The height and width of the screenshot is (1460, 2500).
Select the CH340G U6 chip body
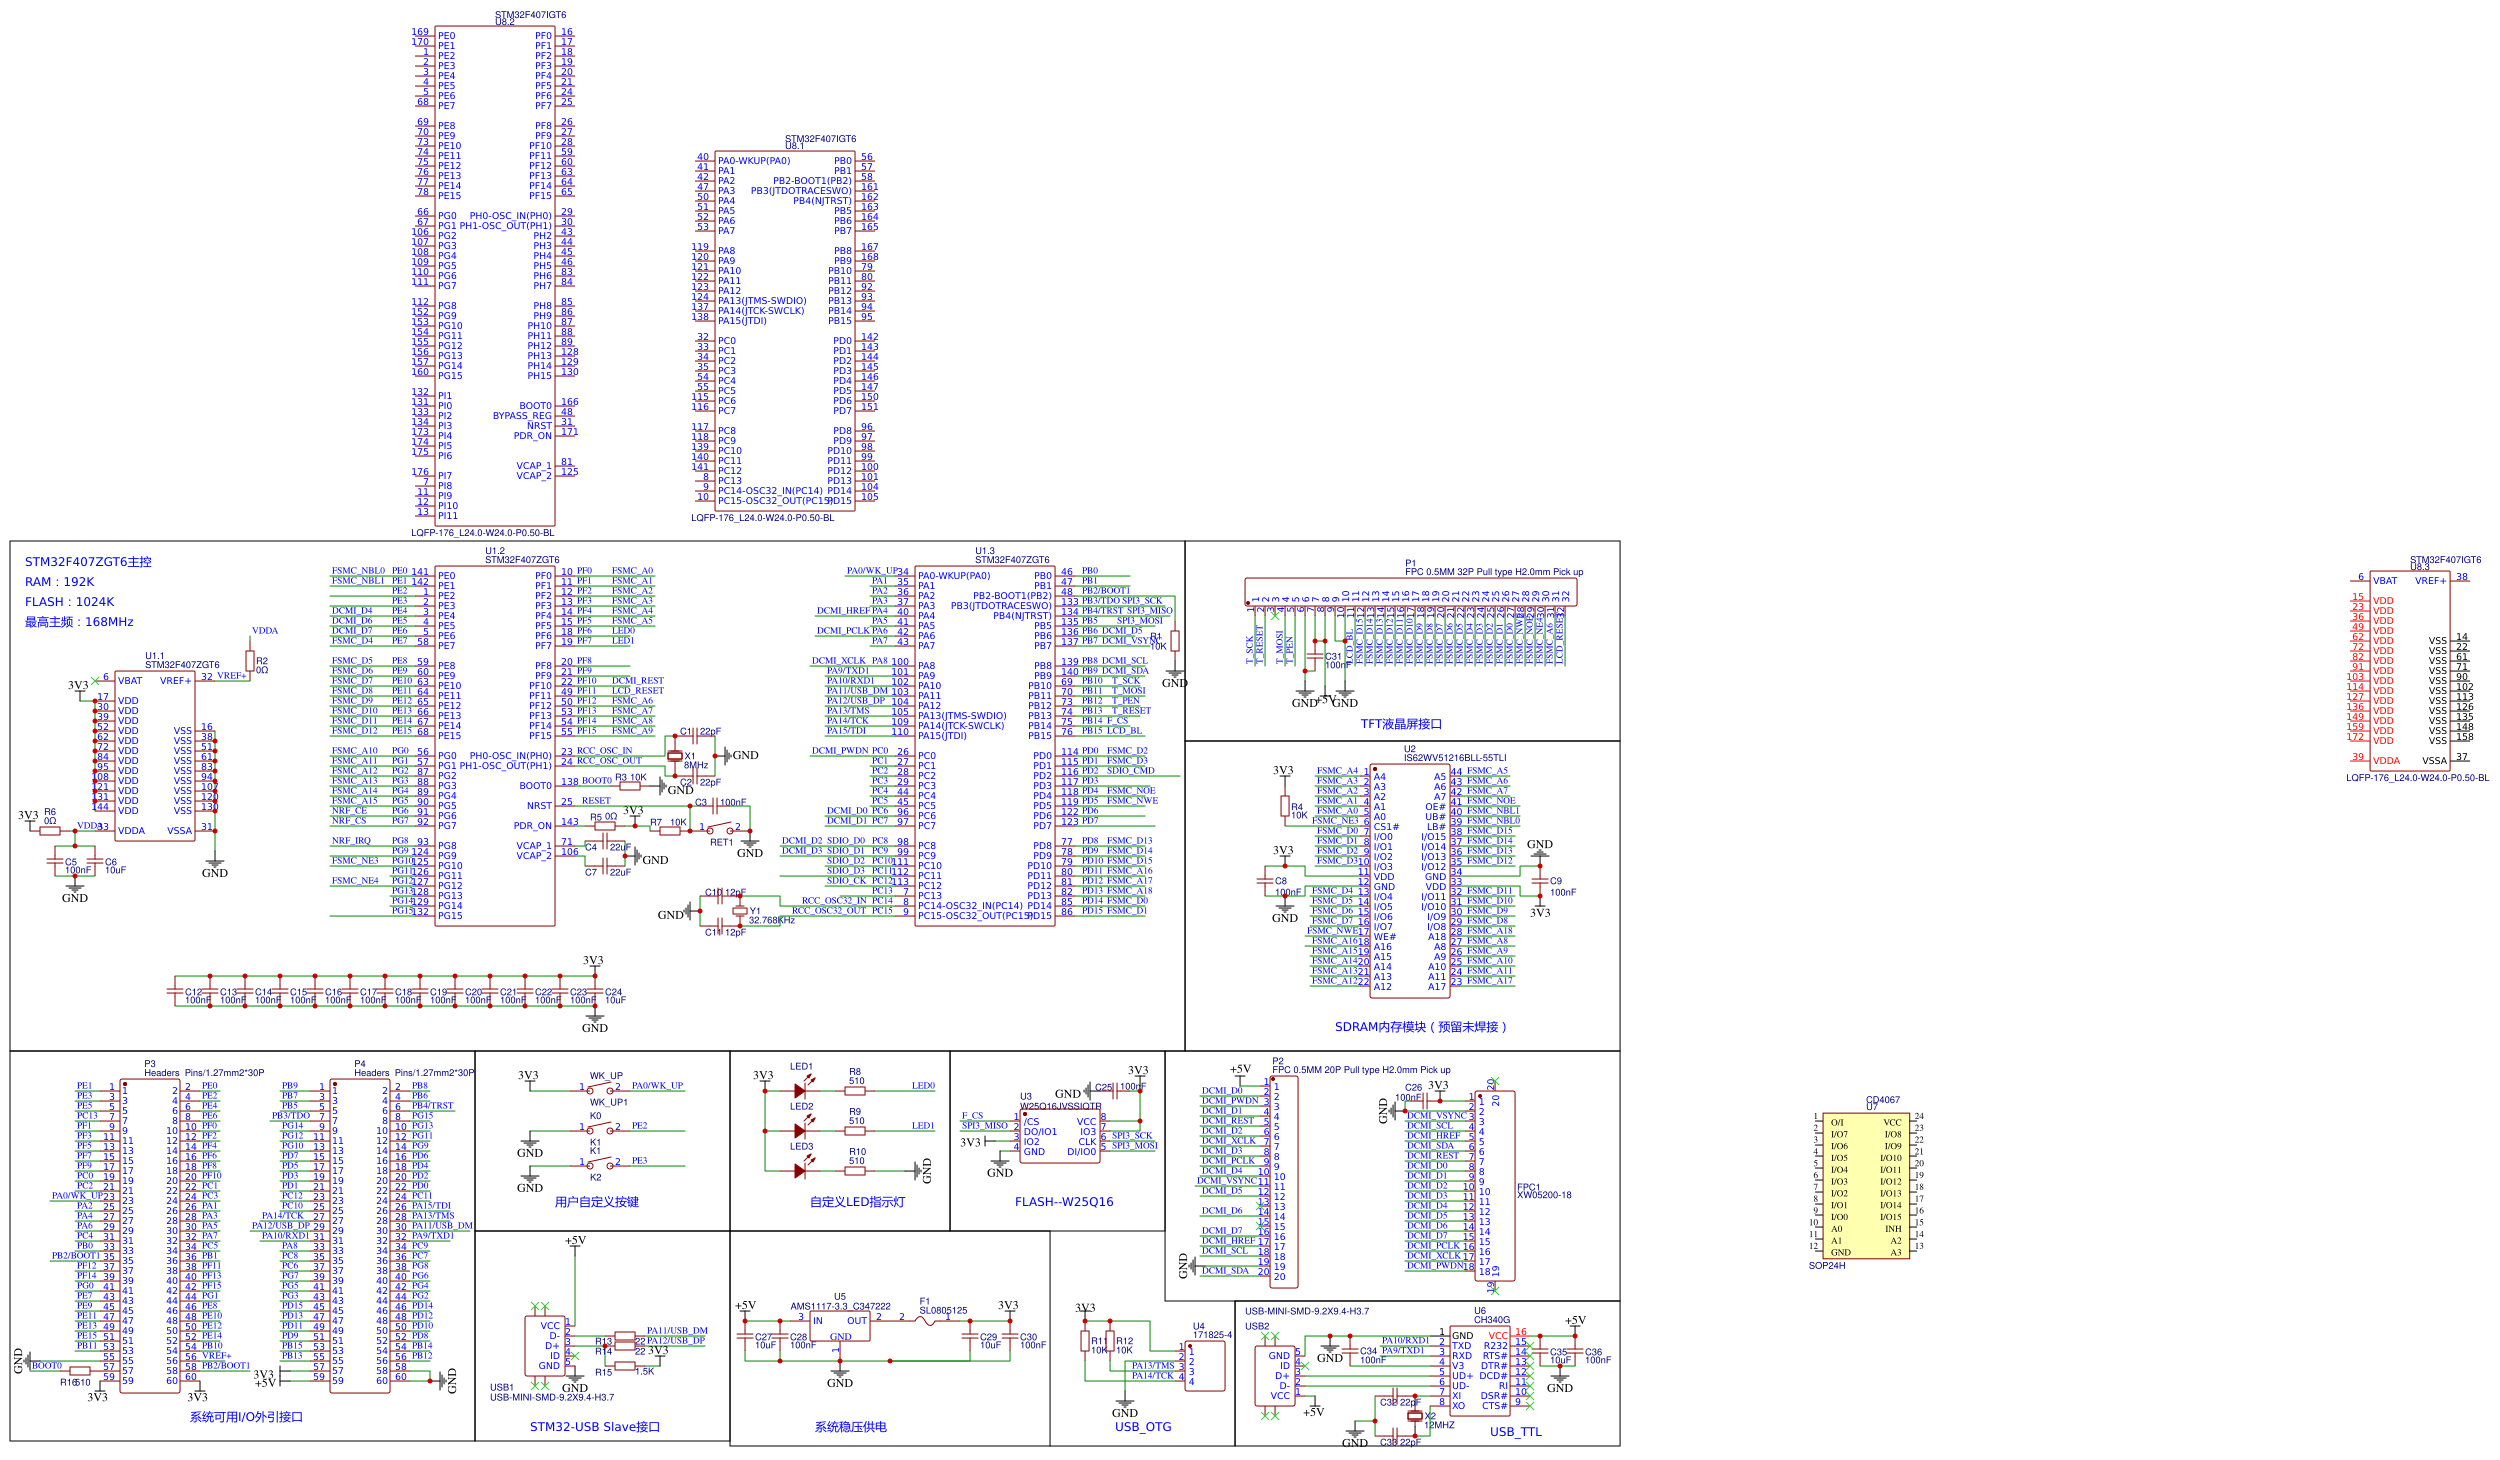click(x=1478, y=1370)
